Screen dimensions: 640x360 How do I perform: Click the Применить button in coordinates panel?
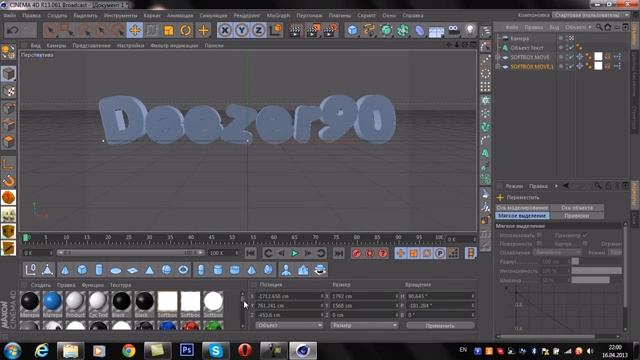[440, 326]
